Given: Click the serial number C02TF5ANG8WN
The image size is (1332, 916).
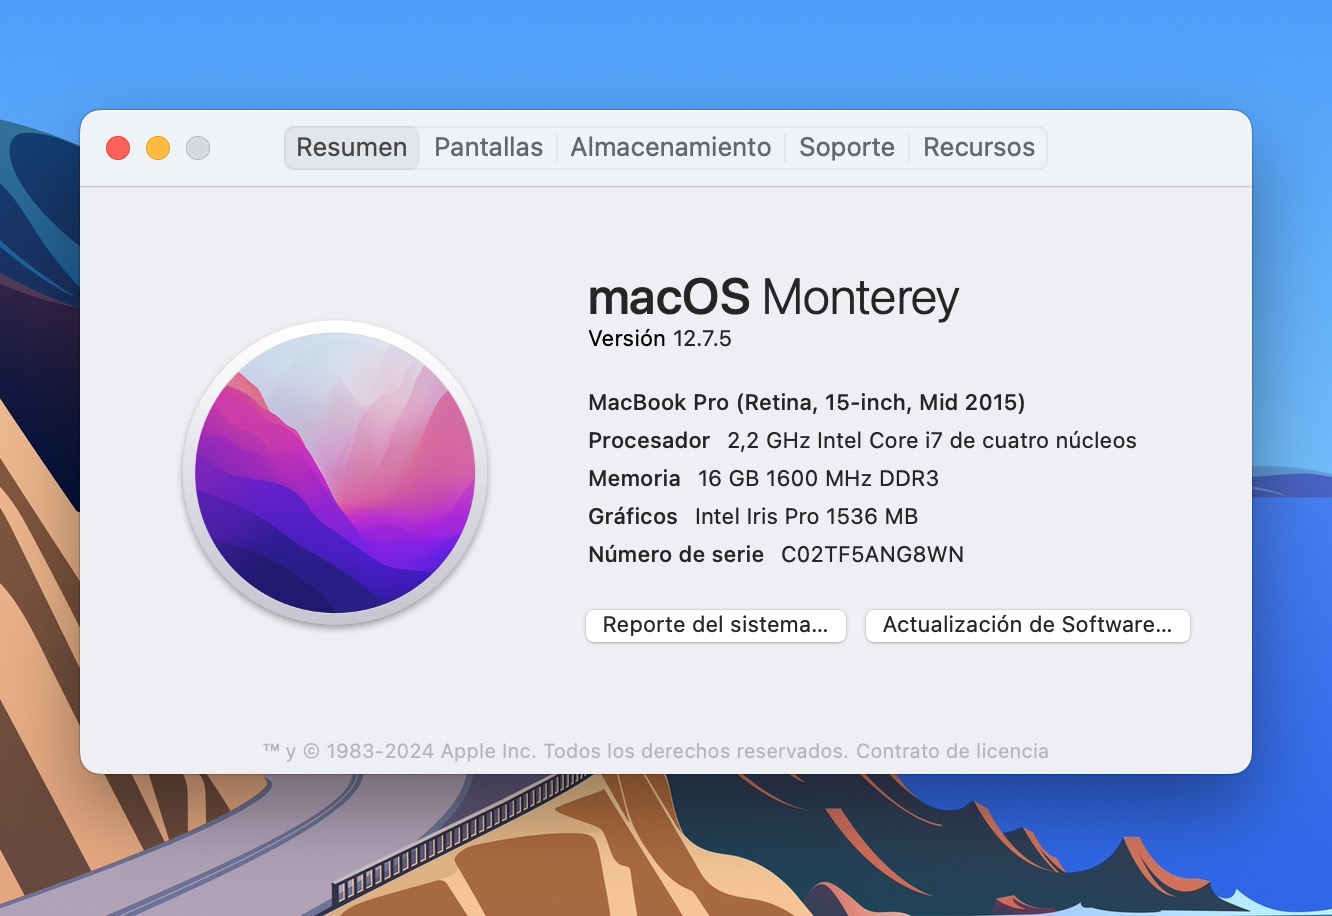Looking at the screenshot, I should pos(872,555).
